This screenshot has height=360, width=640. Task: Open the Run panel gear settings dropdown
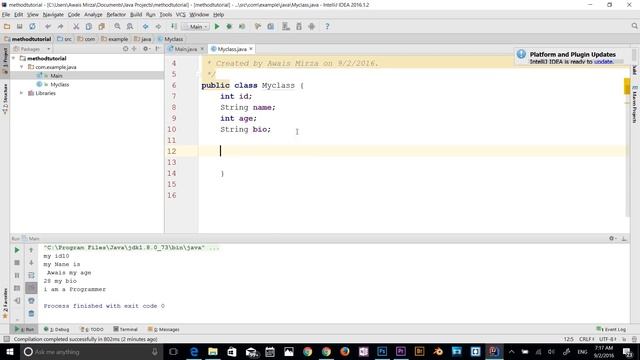[612, 238]
